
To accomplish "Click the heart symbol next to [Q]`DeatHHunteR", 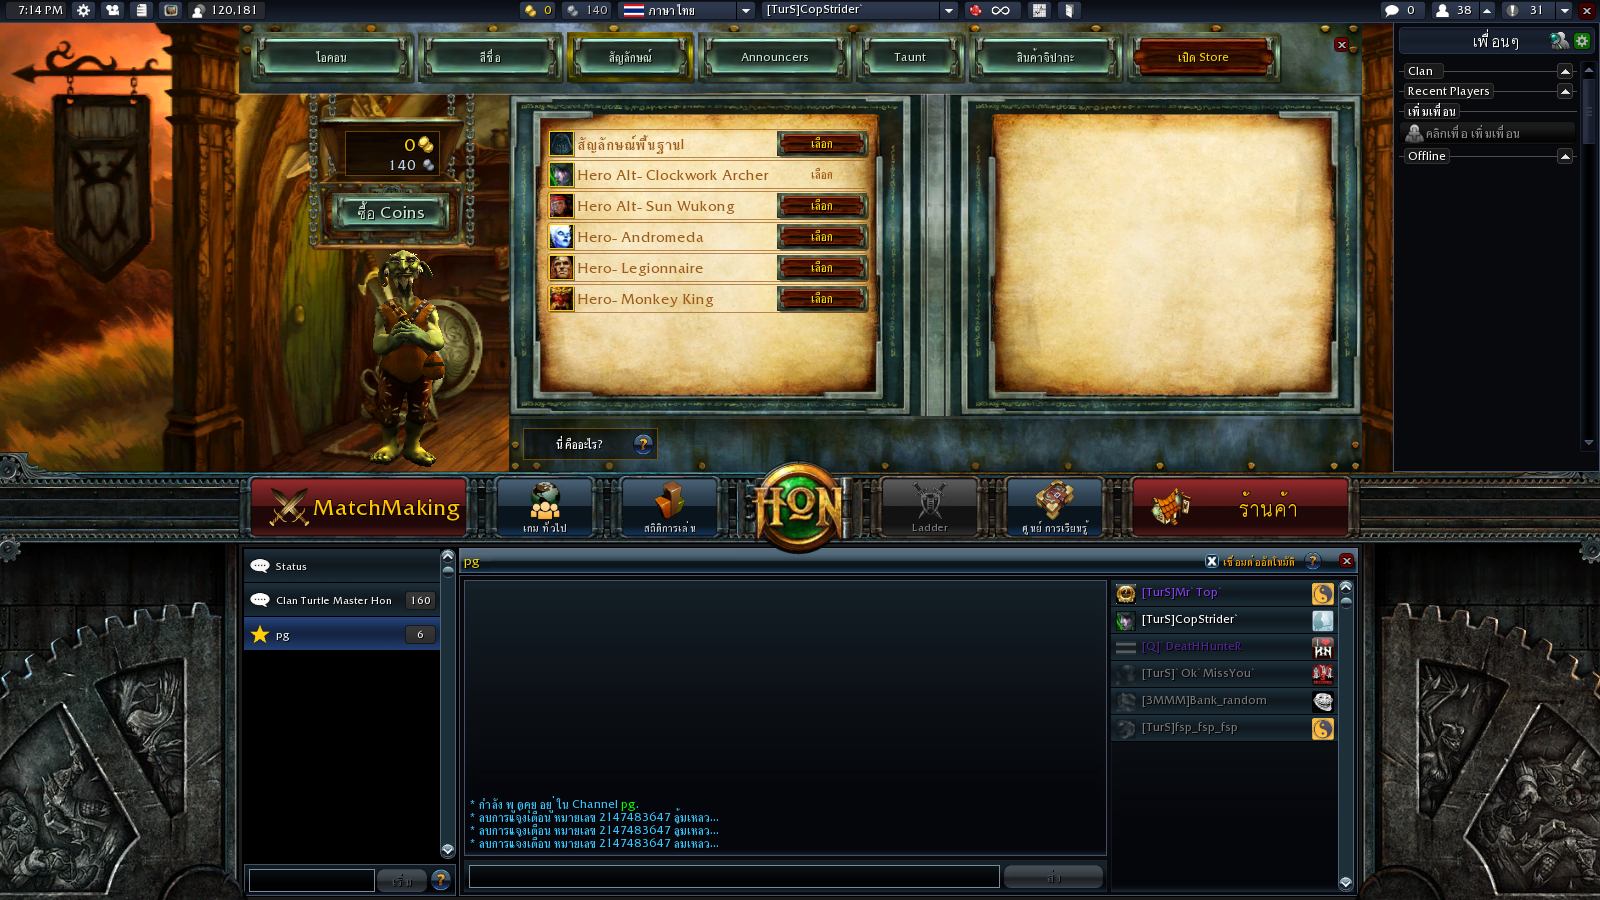I will (1323, 648).
